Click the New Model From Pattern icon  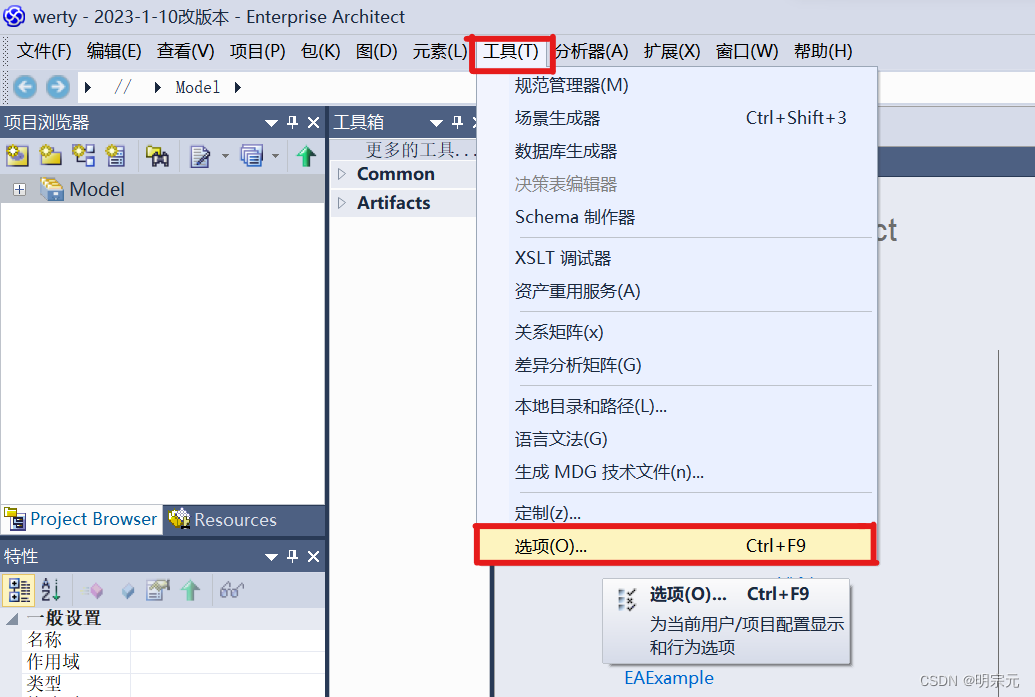coord(17,156)
